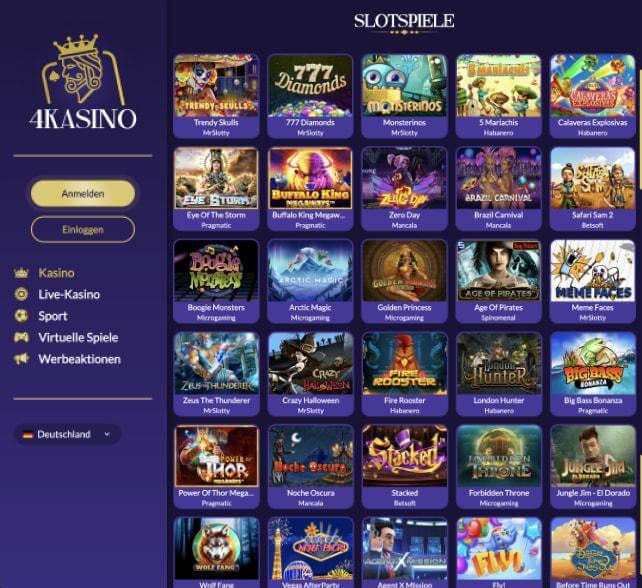
Task: Click the megaphone icon beside Werbeaktionen
Action: [21, 359]
